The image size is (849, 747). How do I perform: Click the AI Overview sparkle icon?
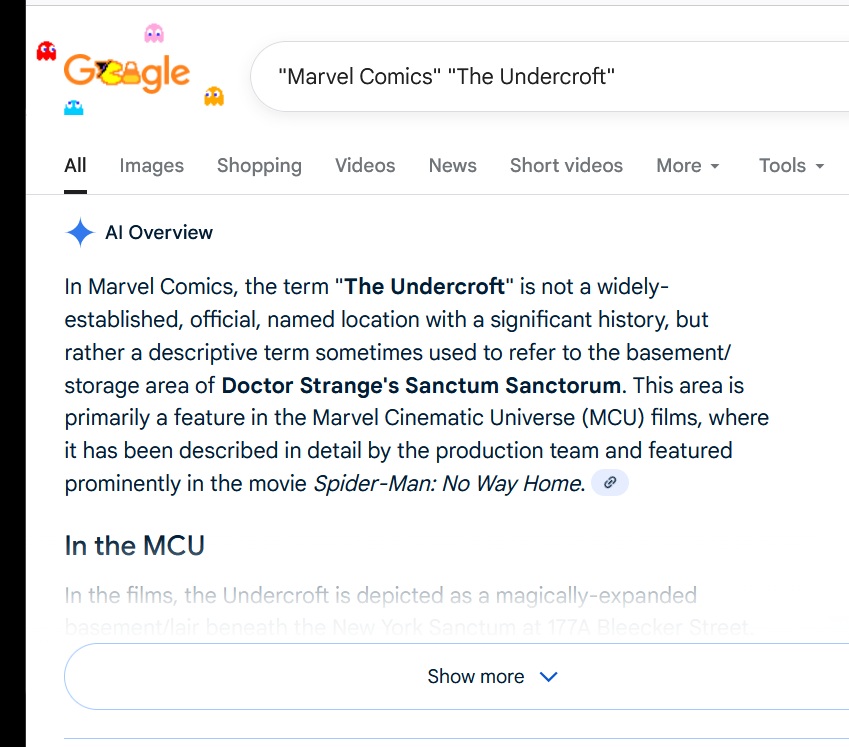click(x=80, y=233)
